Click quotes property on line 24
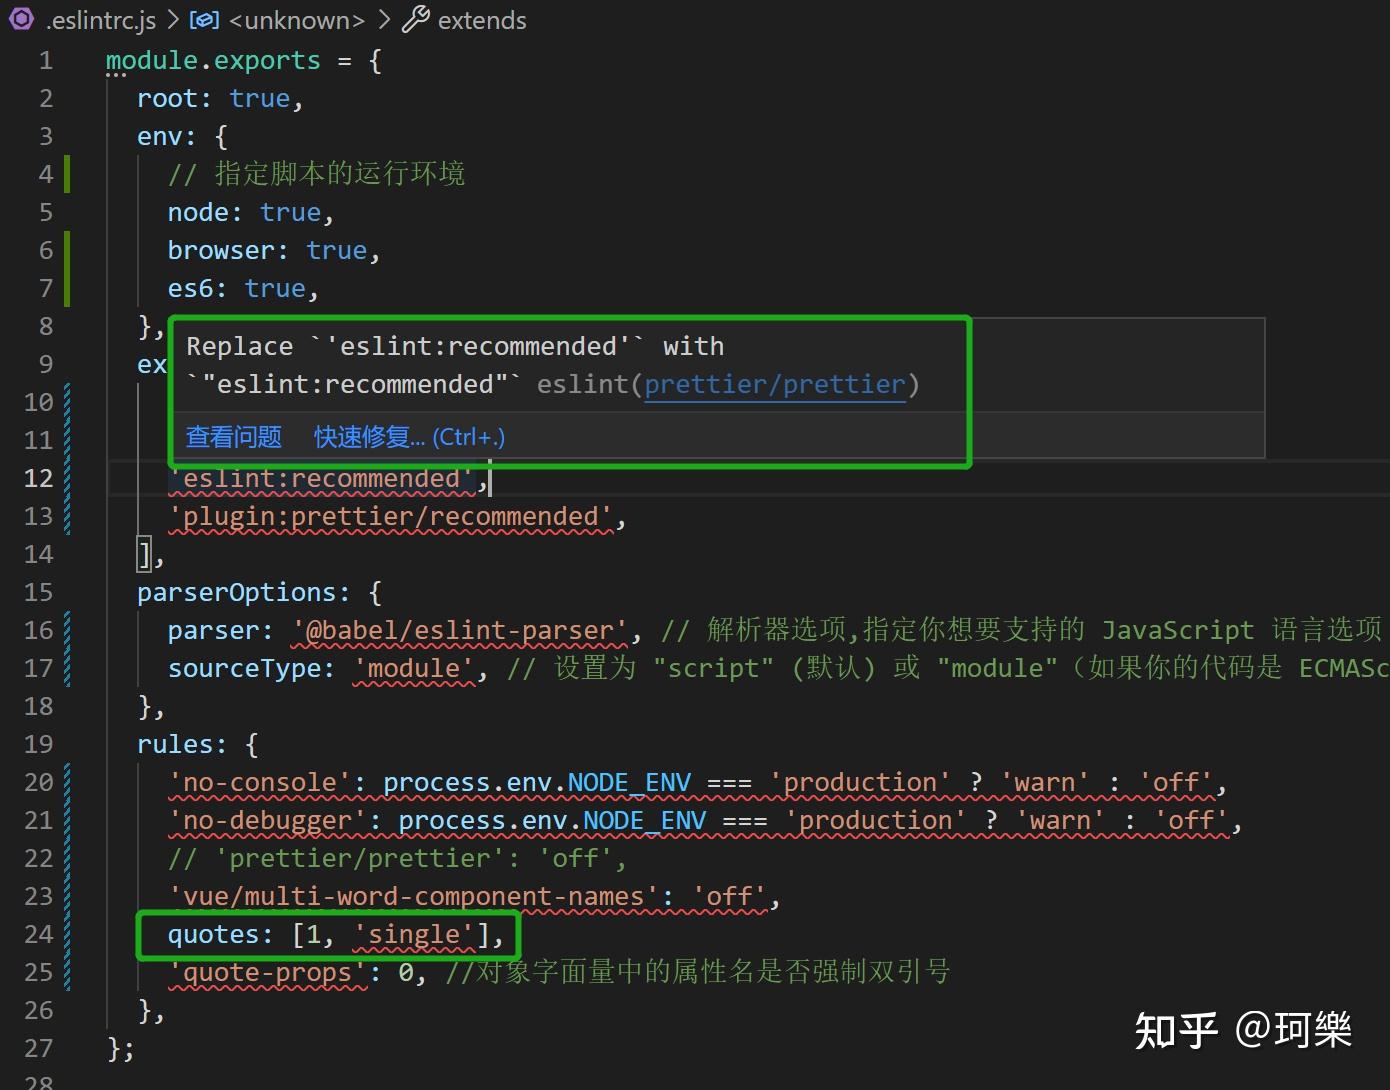The width and height of the screenshot is (1390, 1090). tap(214, 935)
